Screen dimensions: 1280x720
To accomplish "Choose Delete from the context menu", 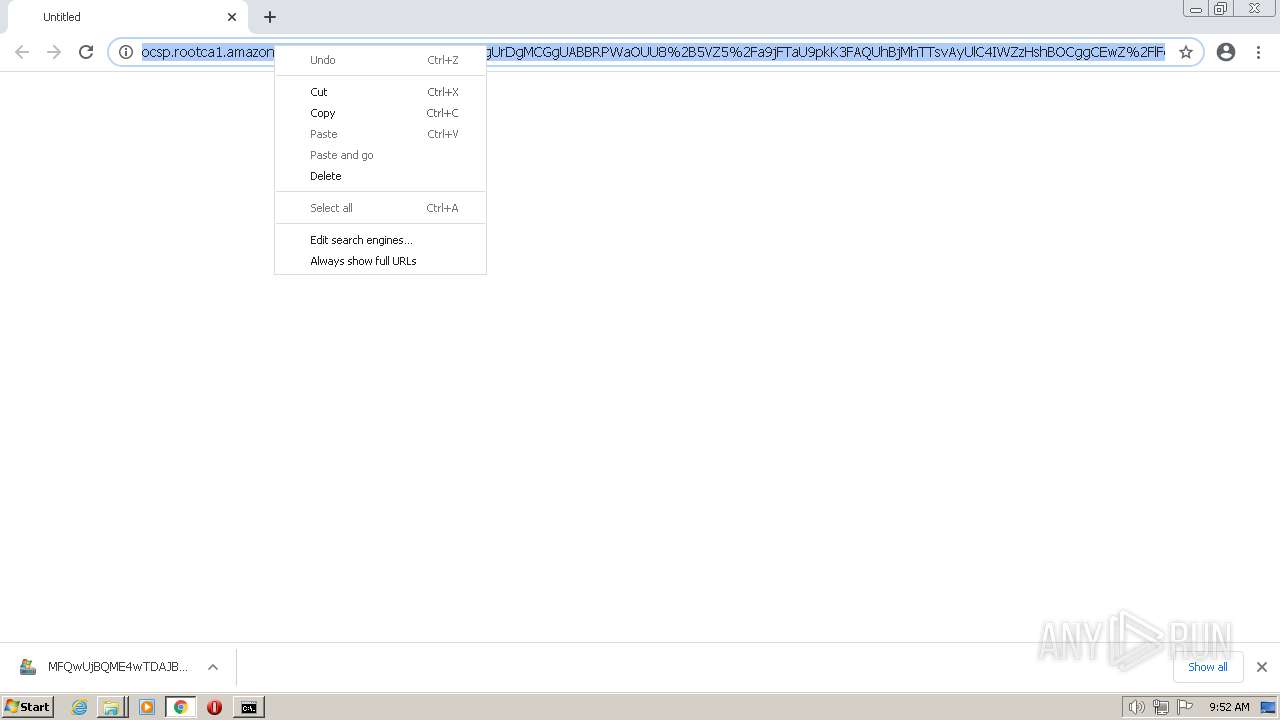I will [x=380, y=176].
